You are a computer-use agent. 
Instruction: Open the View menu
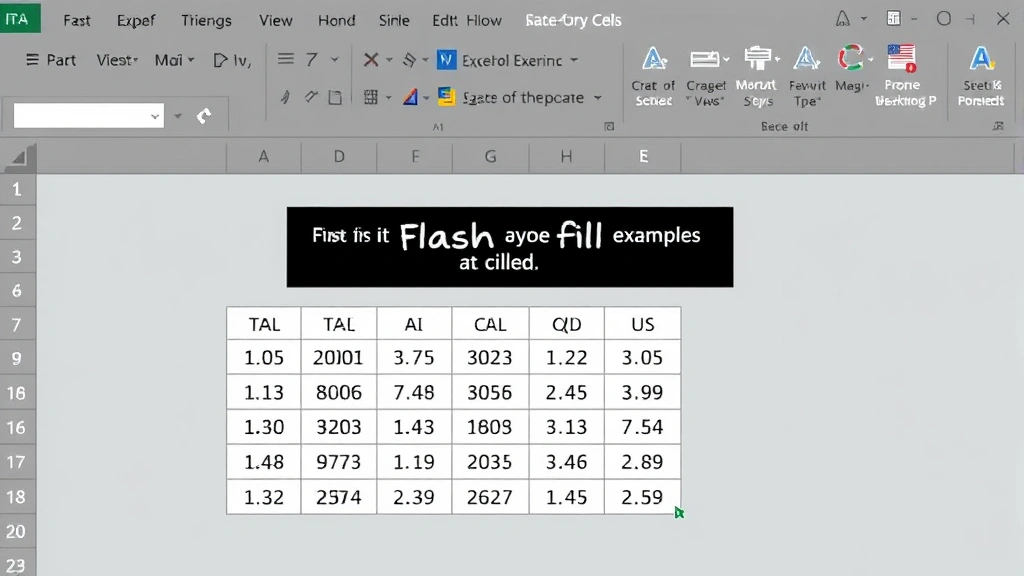(275, 20)
